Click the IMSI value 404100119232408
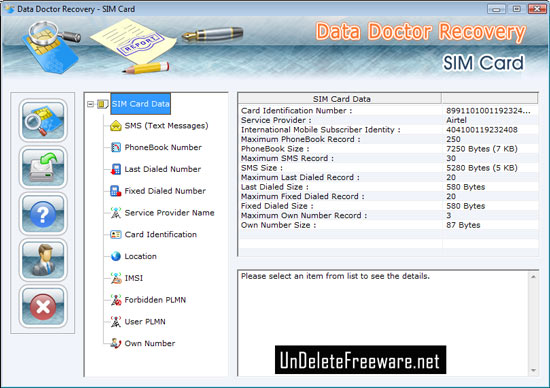 point(482,129)
